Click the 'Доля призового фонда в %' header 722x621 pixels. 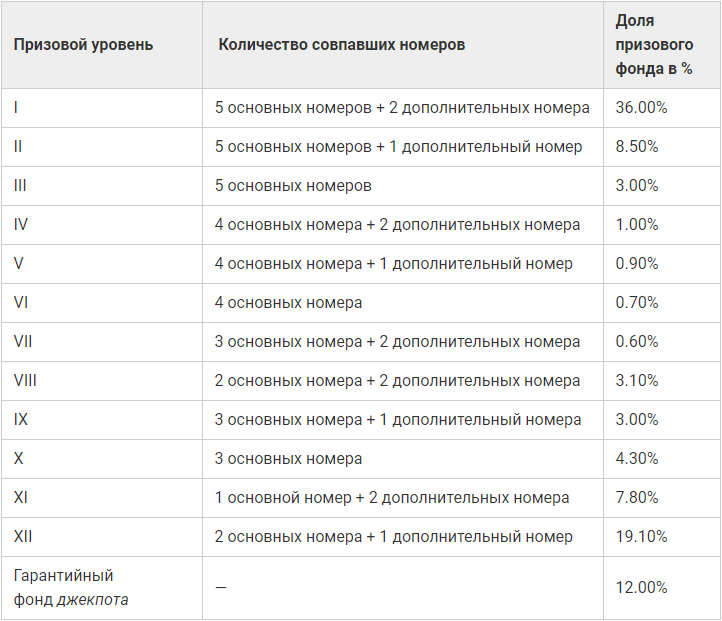tap(654, 45)
